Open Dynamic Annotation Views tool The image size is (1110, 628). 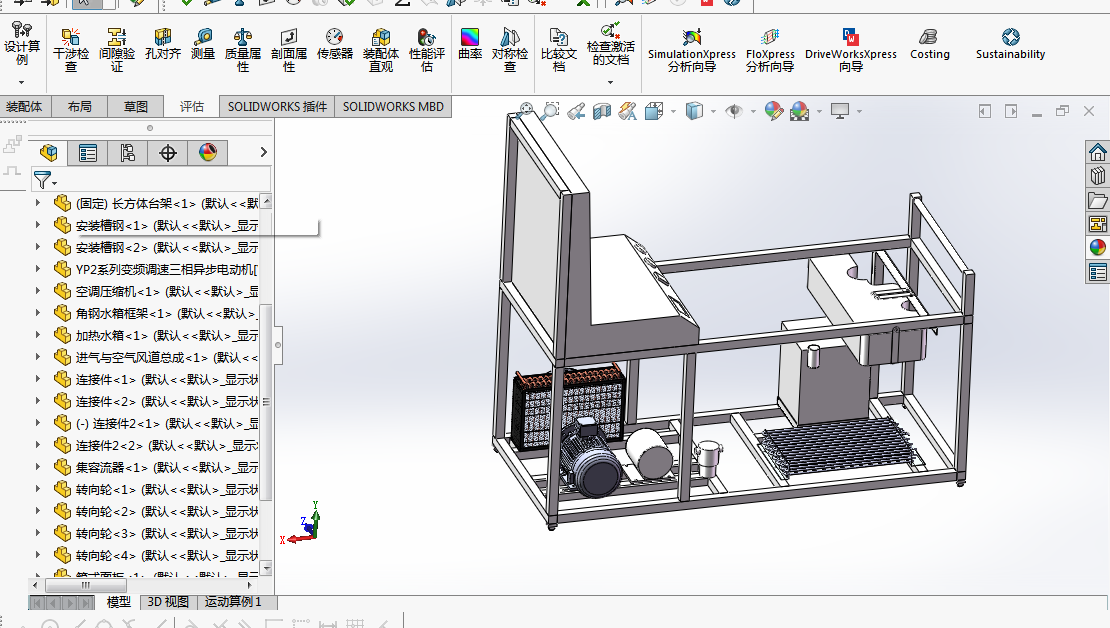coord(627,111)
